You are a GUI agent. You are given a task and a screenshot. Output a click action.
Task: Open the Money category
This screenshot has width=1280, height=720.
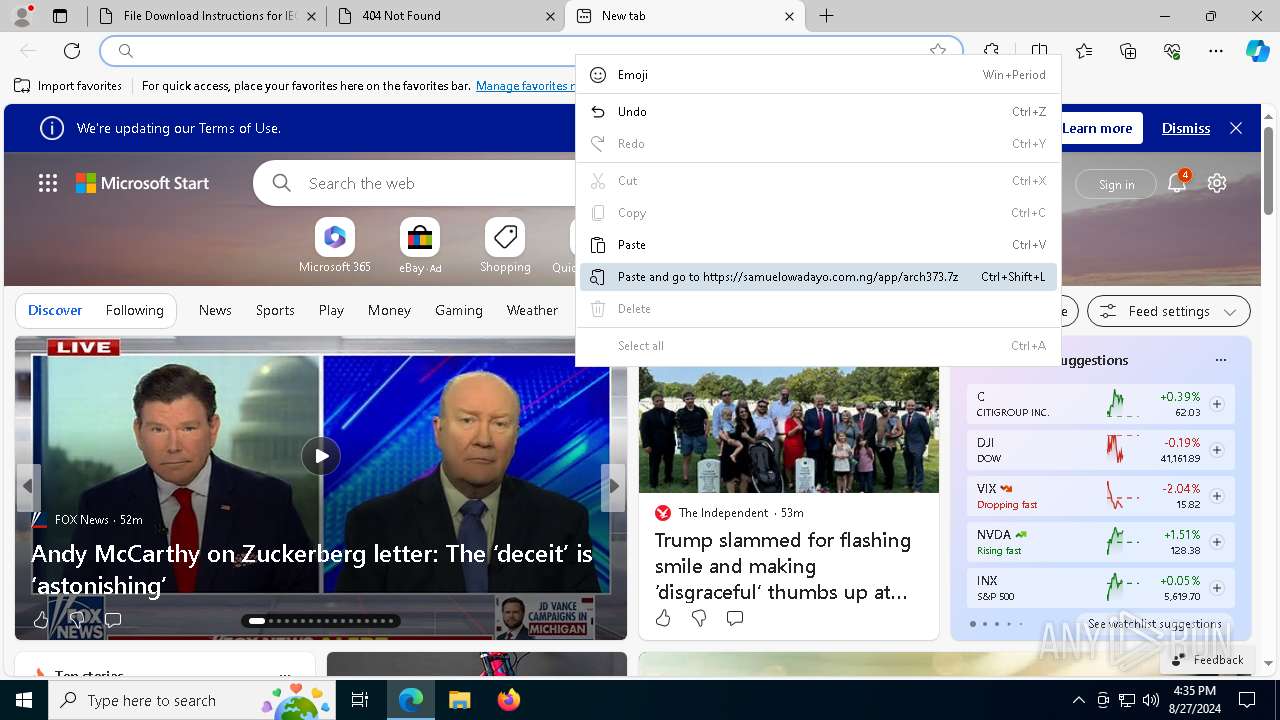389,310
